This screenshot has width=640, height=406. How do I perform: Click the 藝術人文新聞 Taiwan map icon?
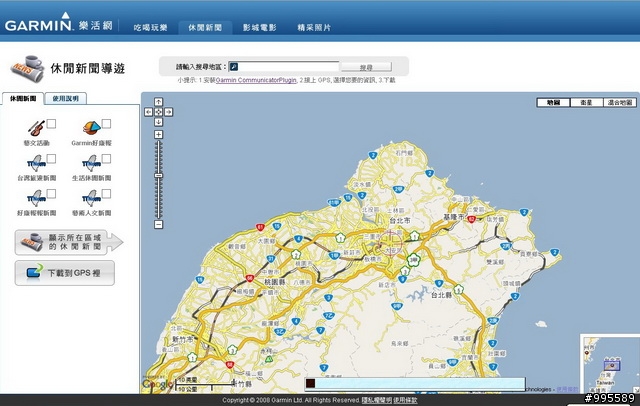[91, 198]
